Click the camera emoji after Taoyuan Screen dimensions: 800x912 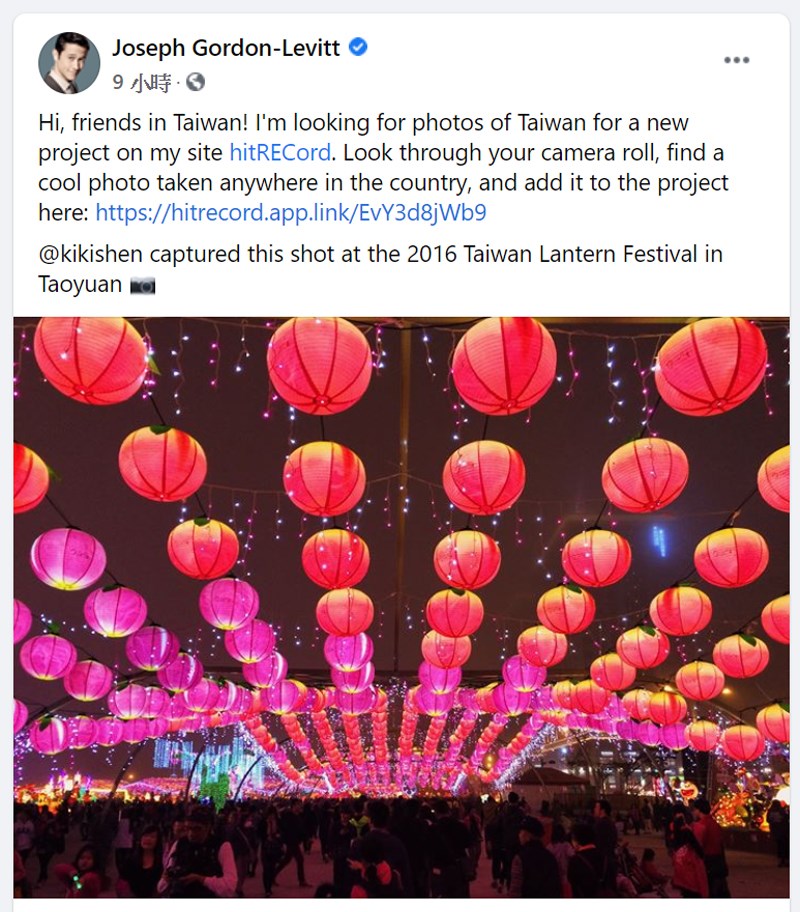point(143,286)
